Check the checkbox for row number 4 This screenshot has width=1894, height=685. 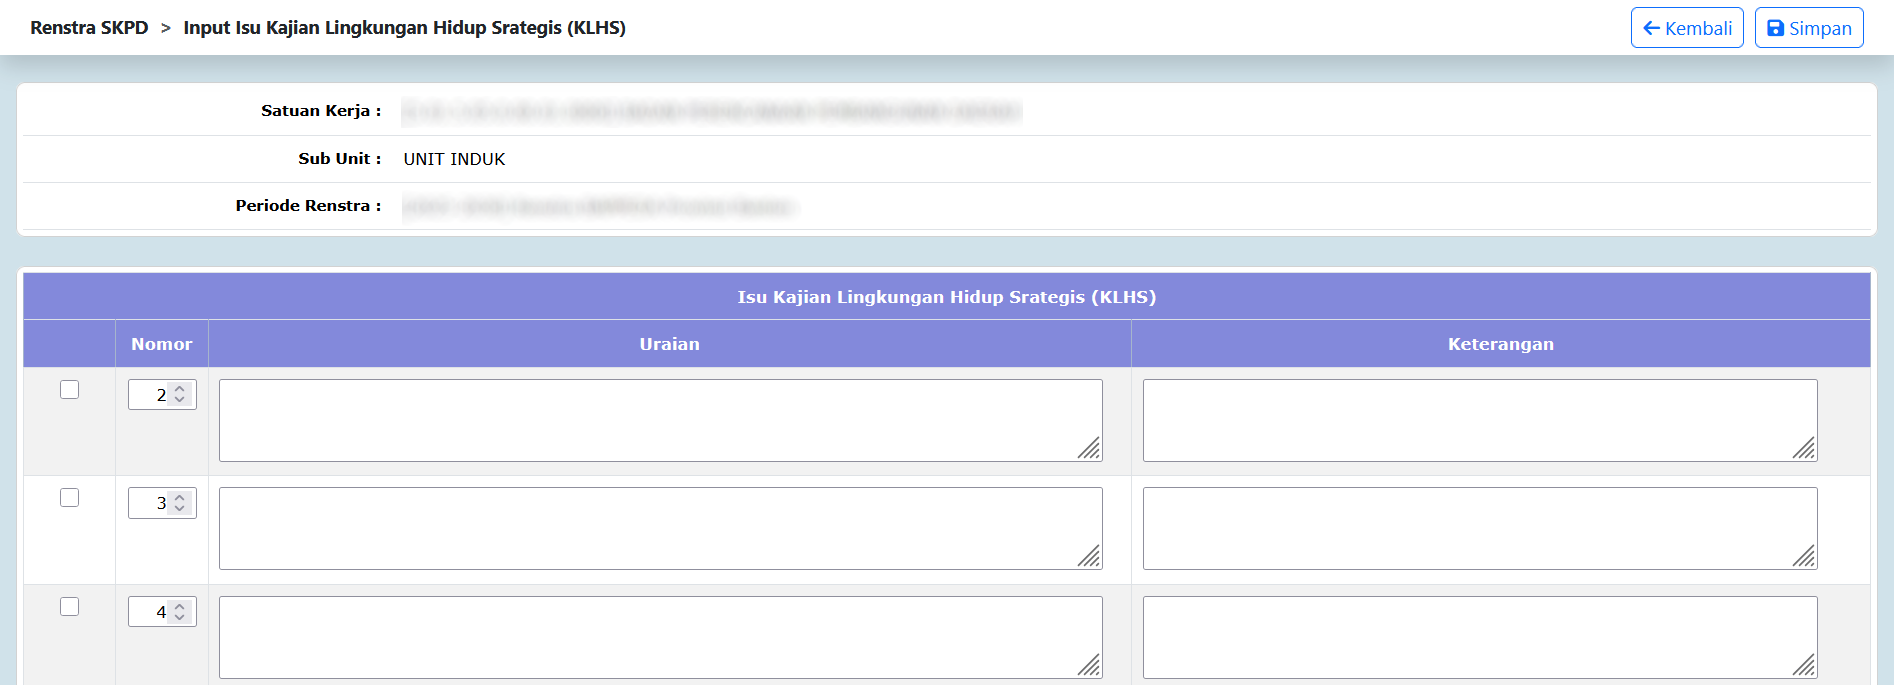click(69, 607)
